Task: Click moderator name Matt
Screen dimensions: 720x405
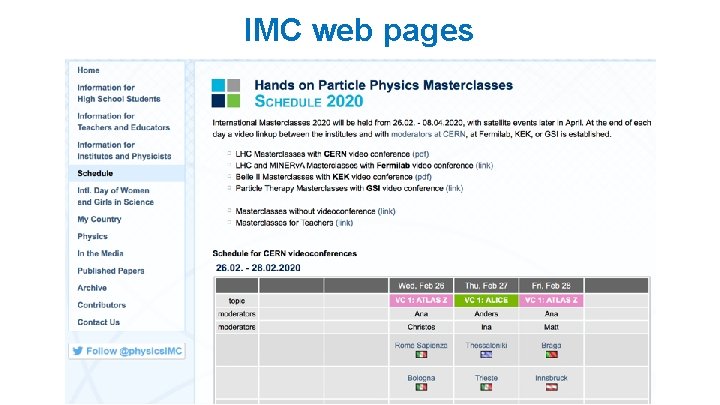Action: pyautogui.click(x=551, y=327)
